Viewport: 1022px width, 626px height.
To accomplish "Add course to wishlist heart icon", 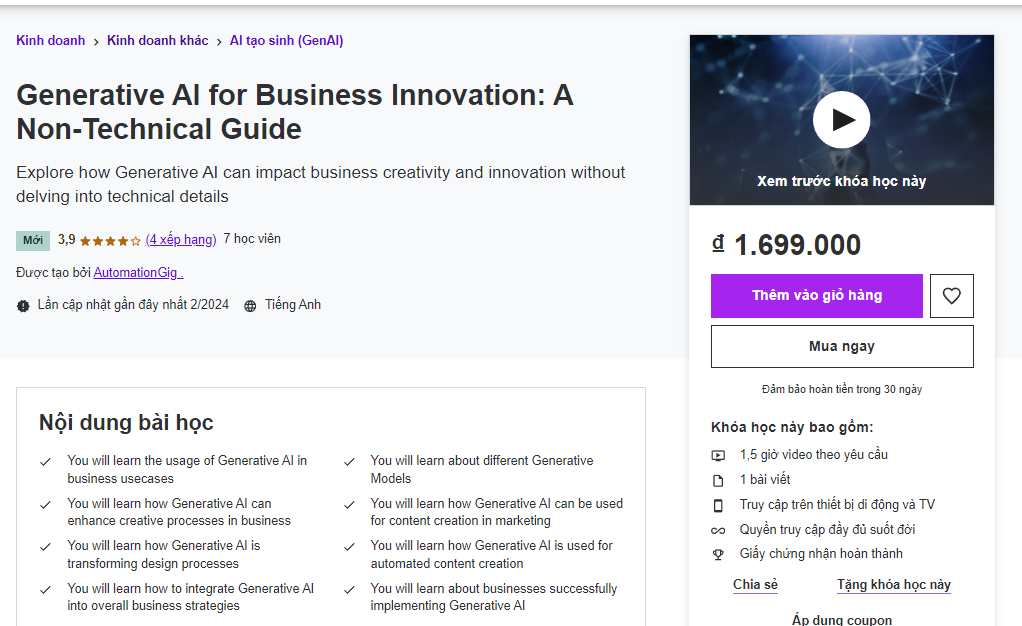I will pyautogui.click(x=951, y=296).
